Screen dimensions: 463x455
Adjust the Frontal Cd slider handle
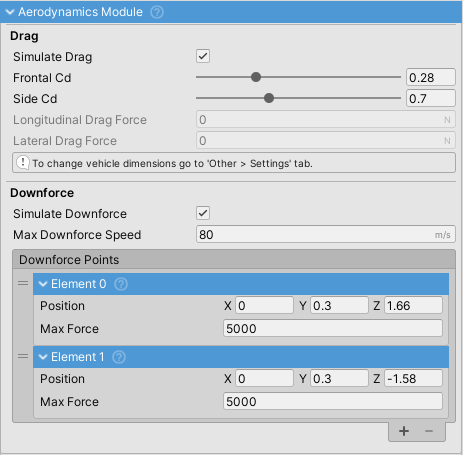pyautogui.click(x=256, y=77)
